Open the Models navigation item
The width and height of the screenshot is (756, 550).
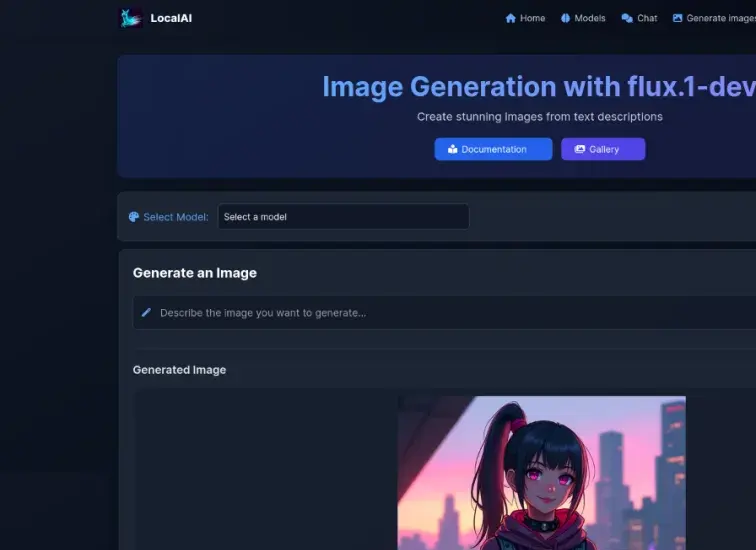point(589,18)
